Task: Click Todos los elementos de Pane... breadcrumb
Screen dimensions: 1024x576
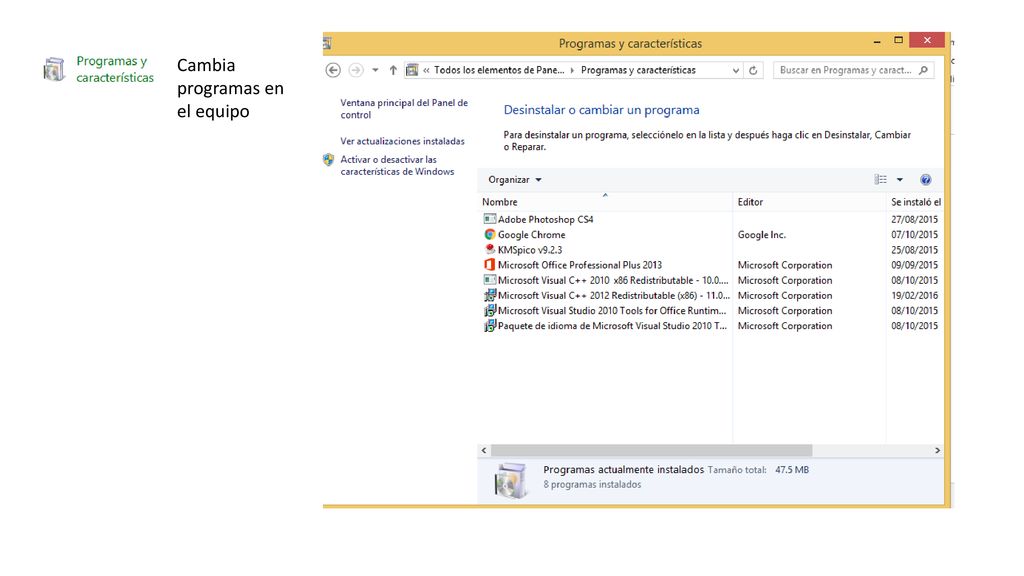Action: click(499, 70)
